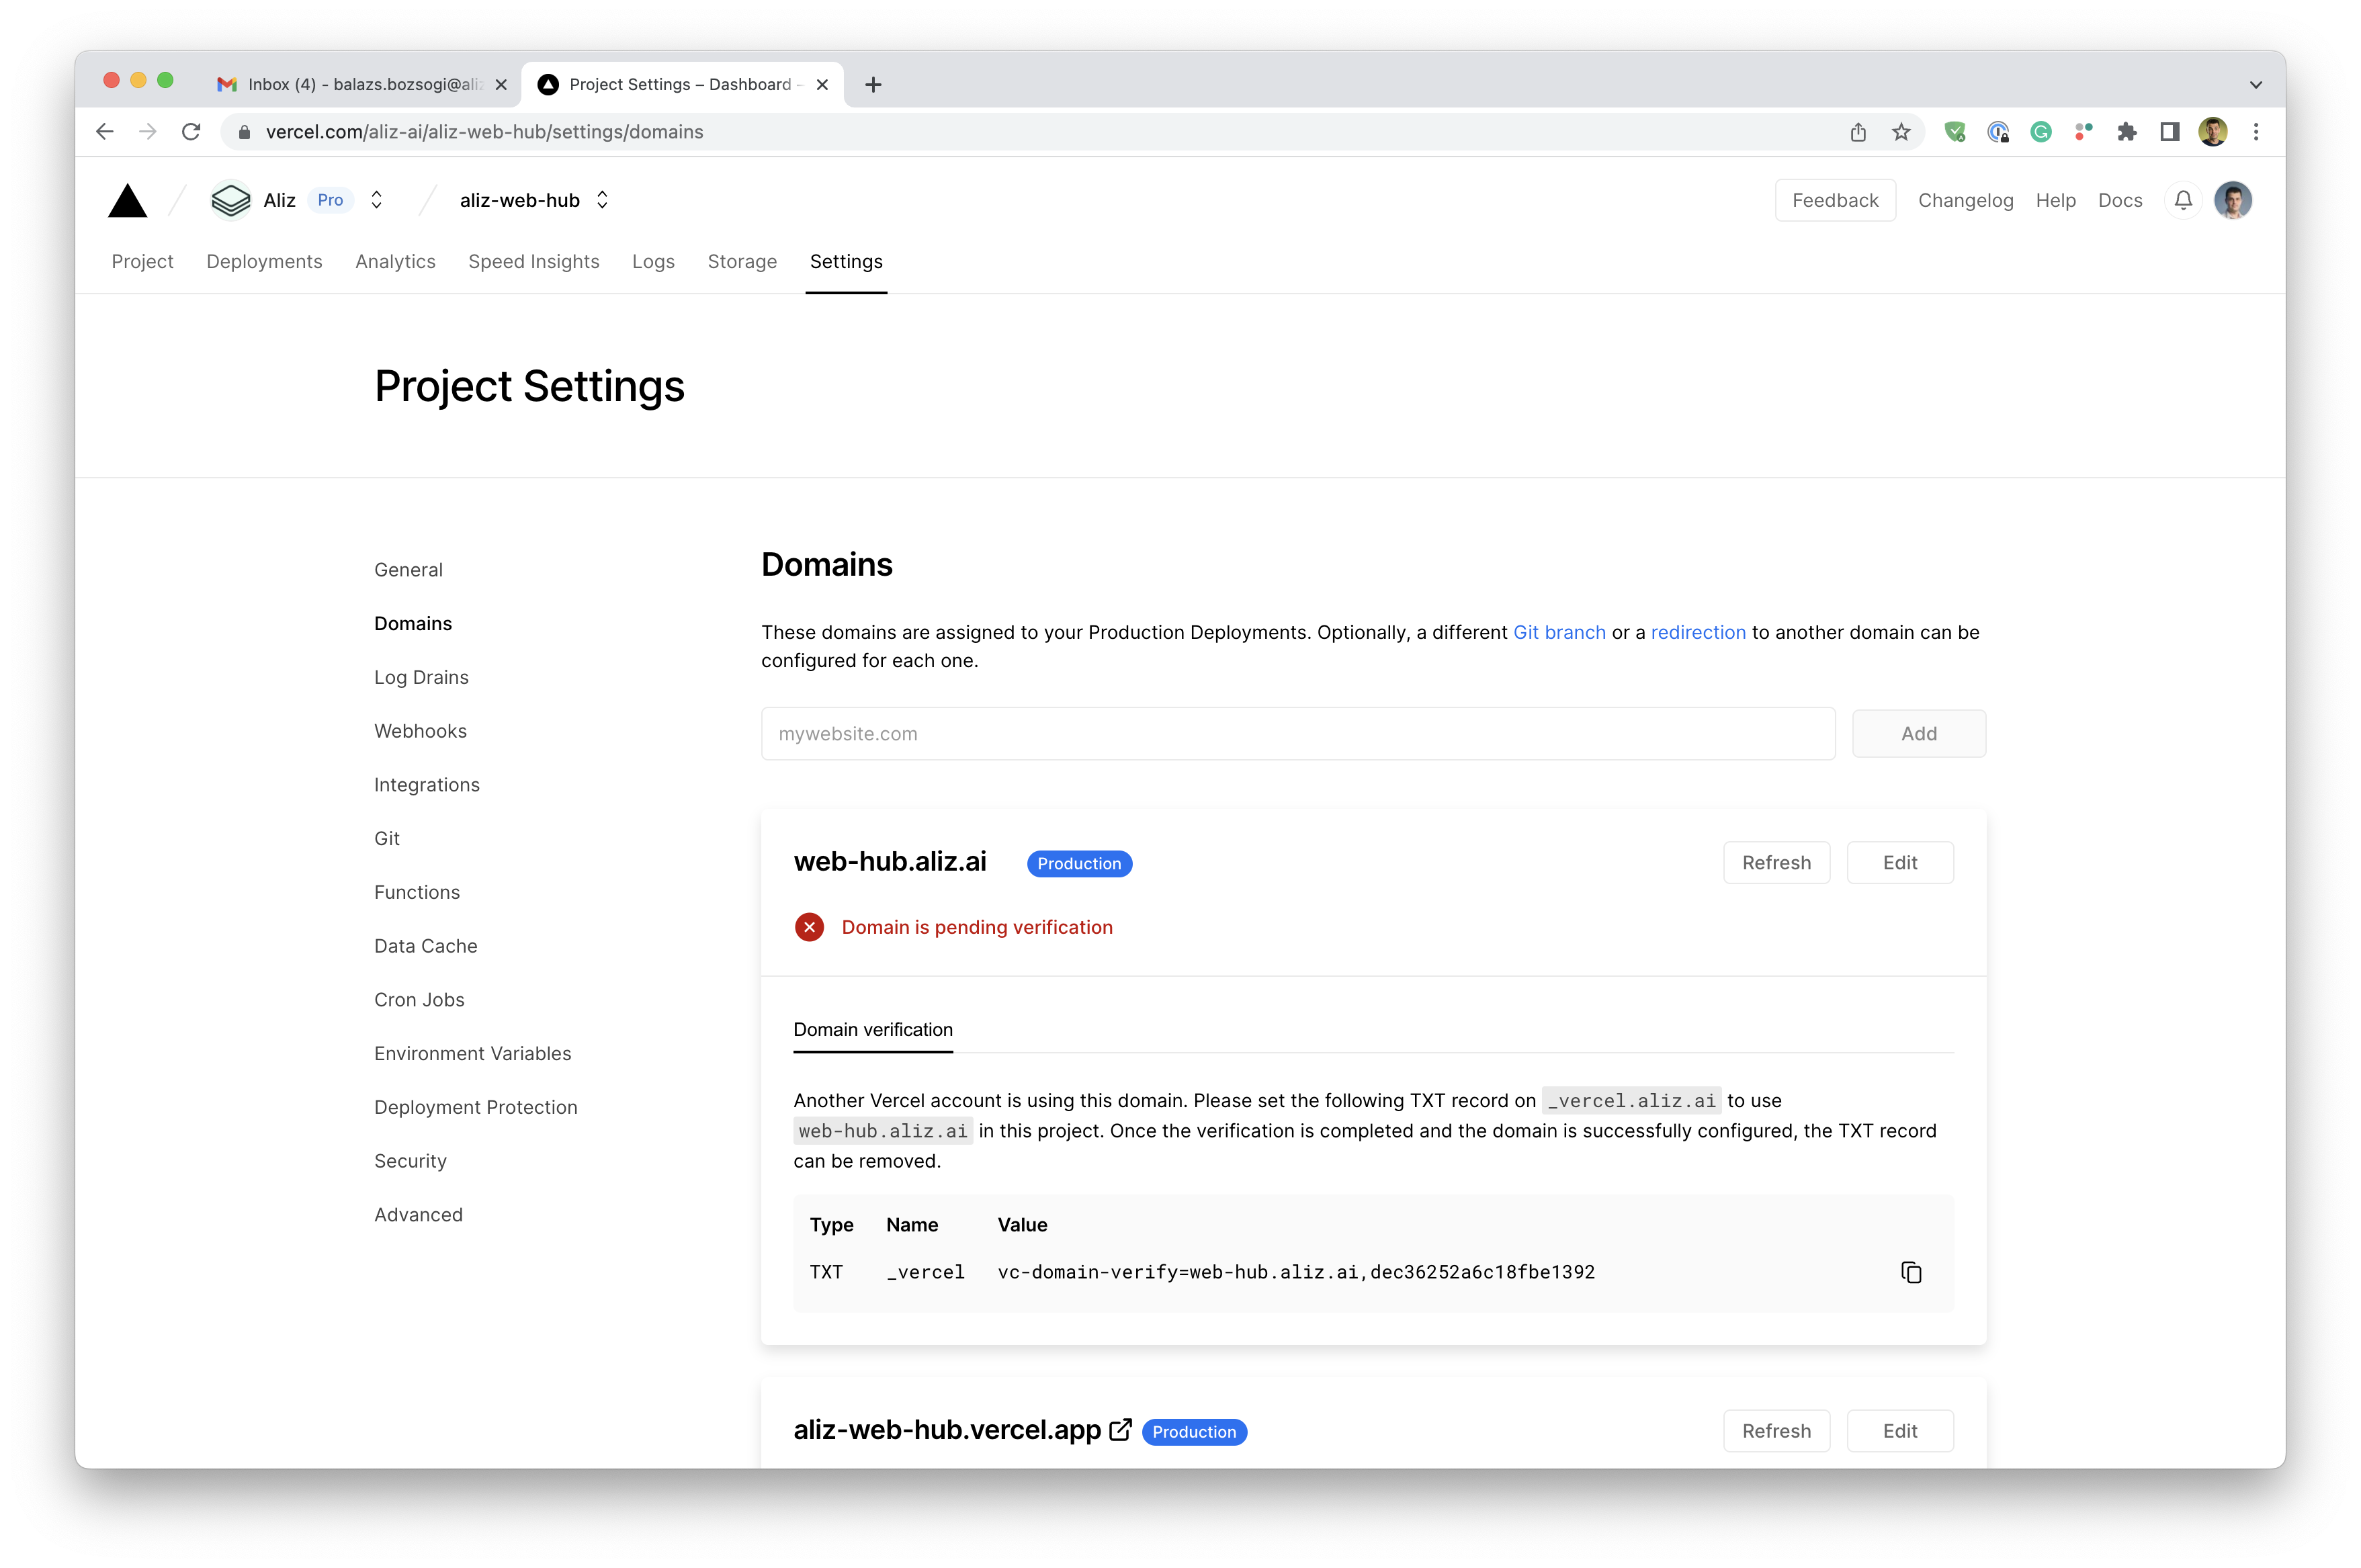Viewport: 2361px width, 1568px height.
Task: Follow the Git branch link
Action: [1559, 632]
